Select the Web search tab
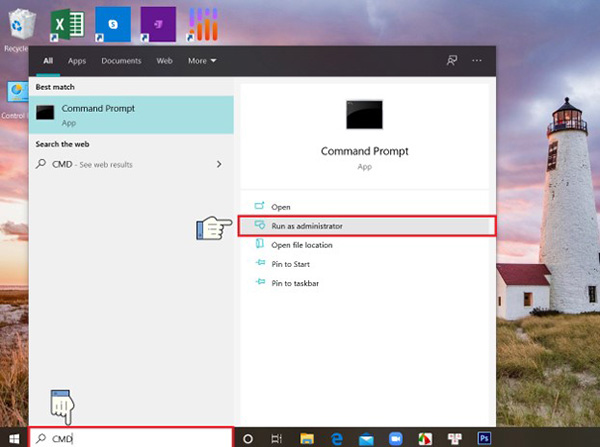Viewport: 600px width, 447px height. pyautogui.click(x=164, y=60)
